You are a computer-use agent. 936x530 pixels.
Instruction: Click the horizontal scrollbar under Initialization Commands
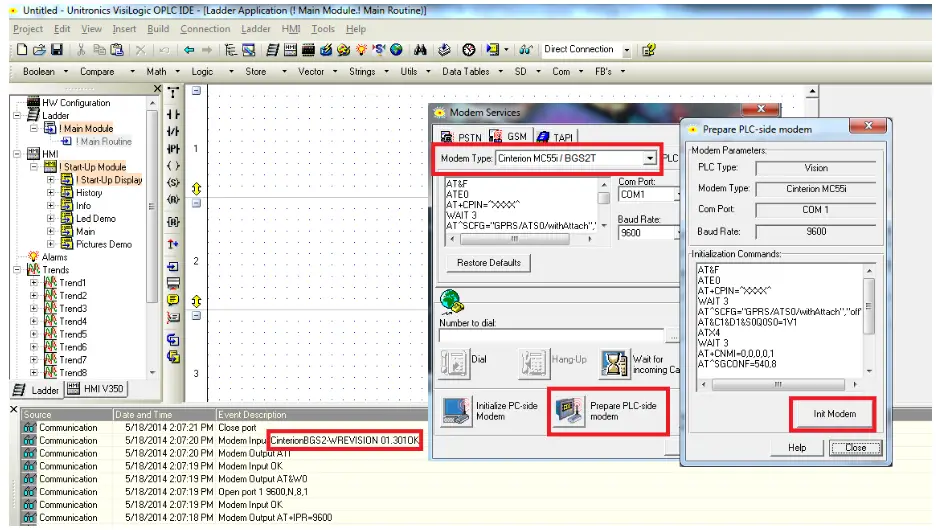tap(778, 384)
